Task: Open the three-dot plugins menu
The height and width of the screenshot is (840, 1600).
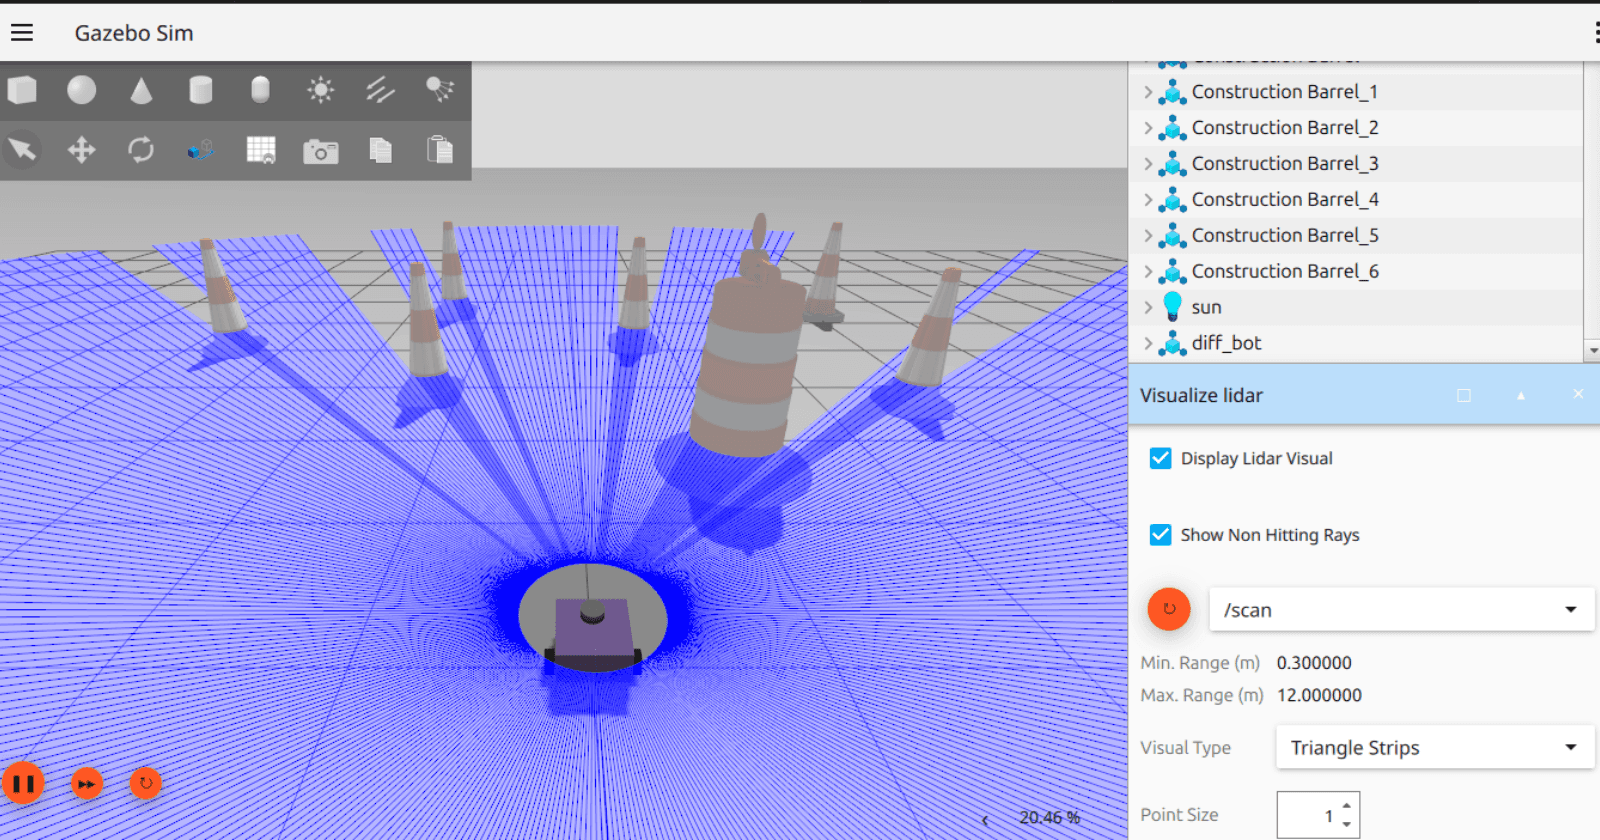Action: point(1596,33)
